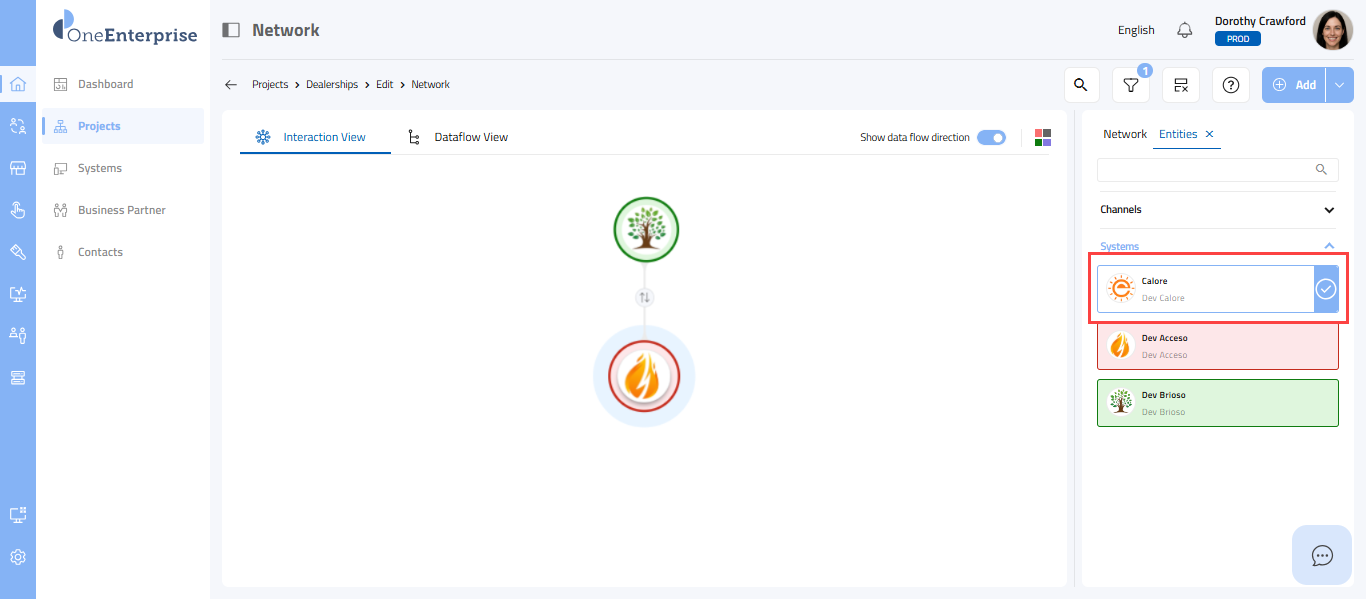Screen dimensions: 1366x599
Task: Go to Dealerships in breadcrumb
Action: tap(332, 85)
